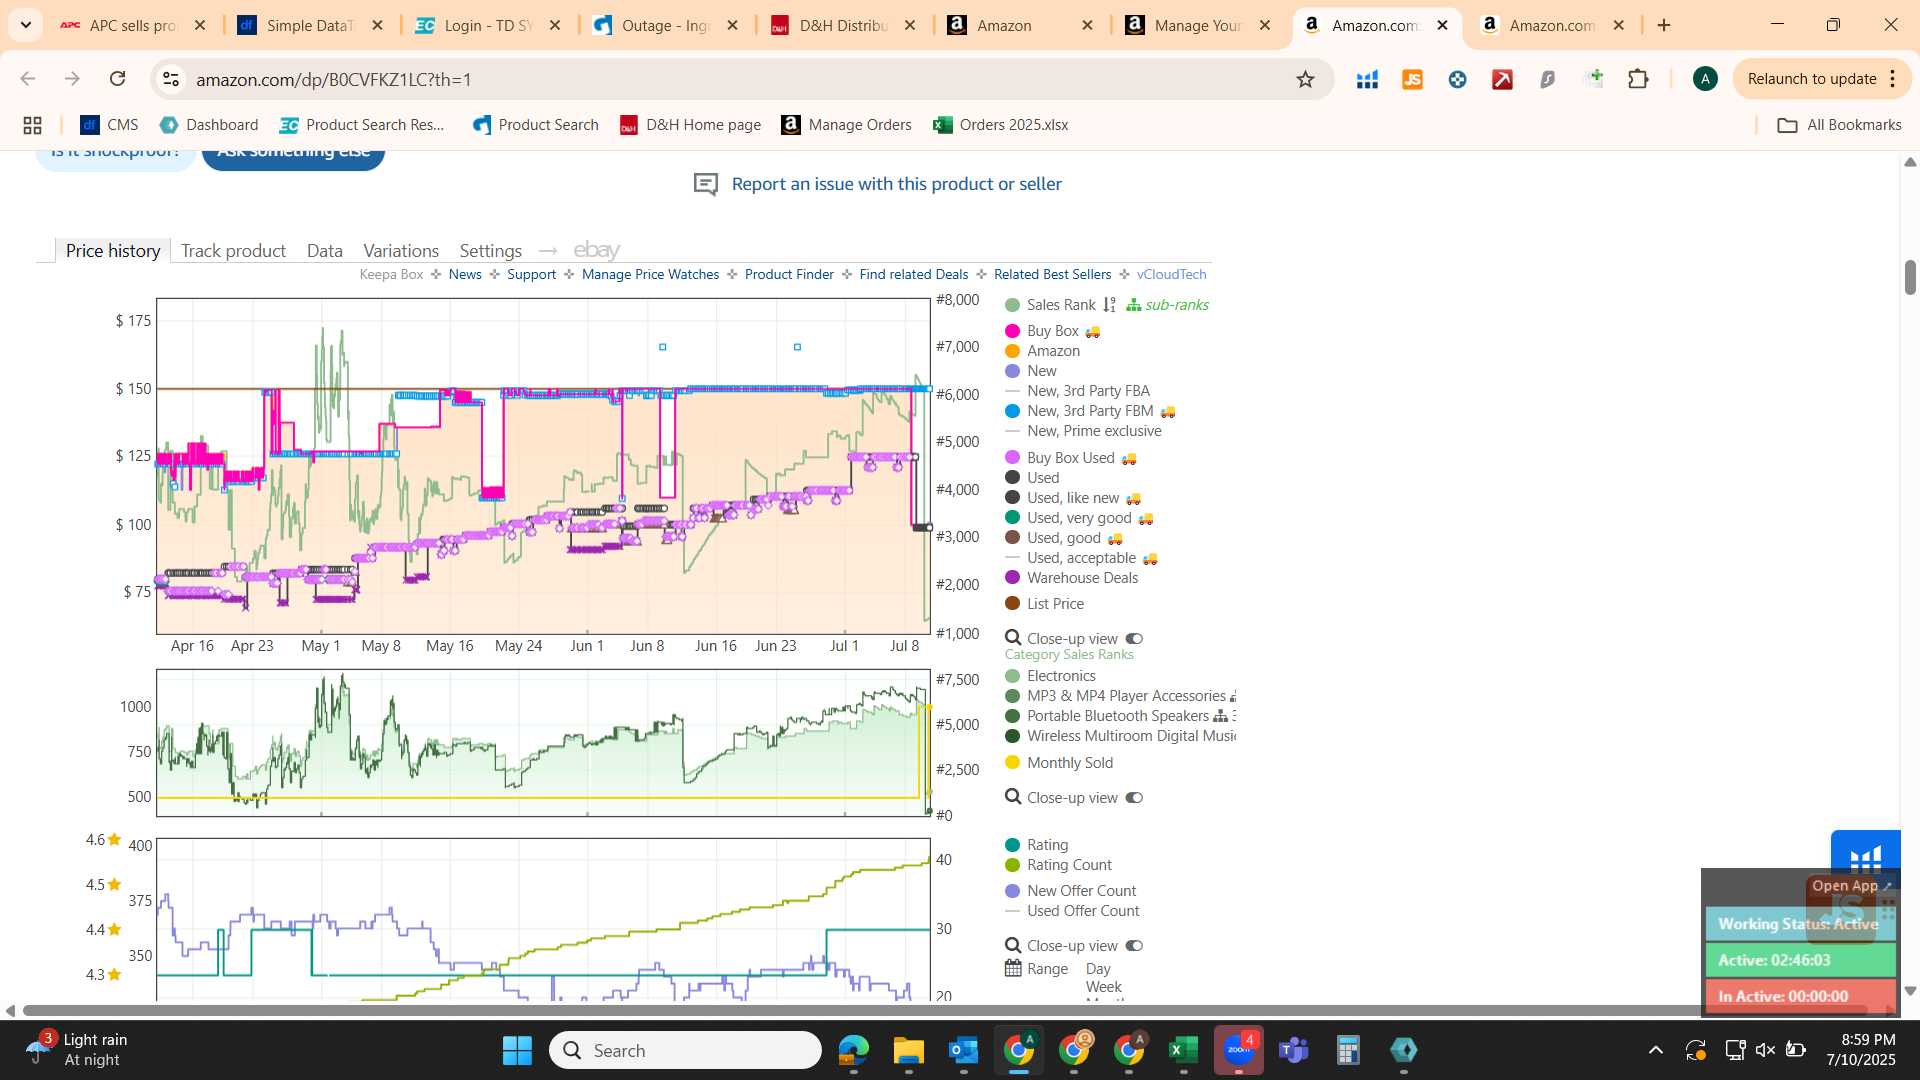Click the browser reload icon
This screenshot has width=1920, height=1080.
tap(118, 79)
